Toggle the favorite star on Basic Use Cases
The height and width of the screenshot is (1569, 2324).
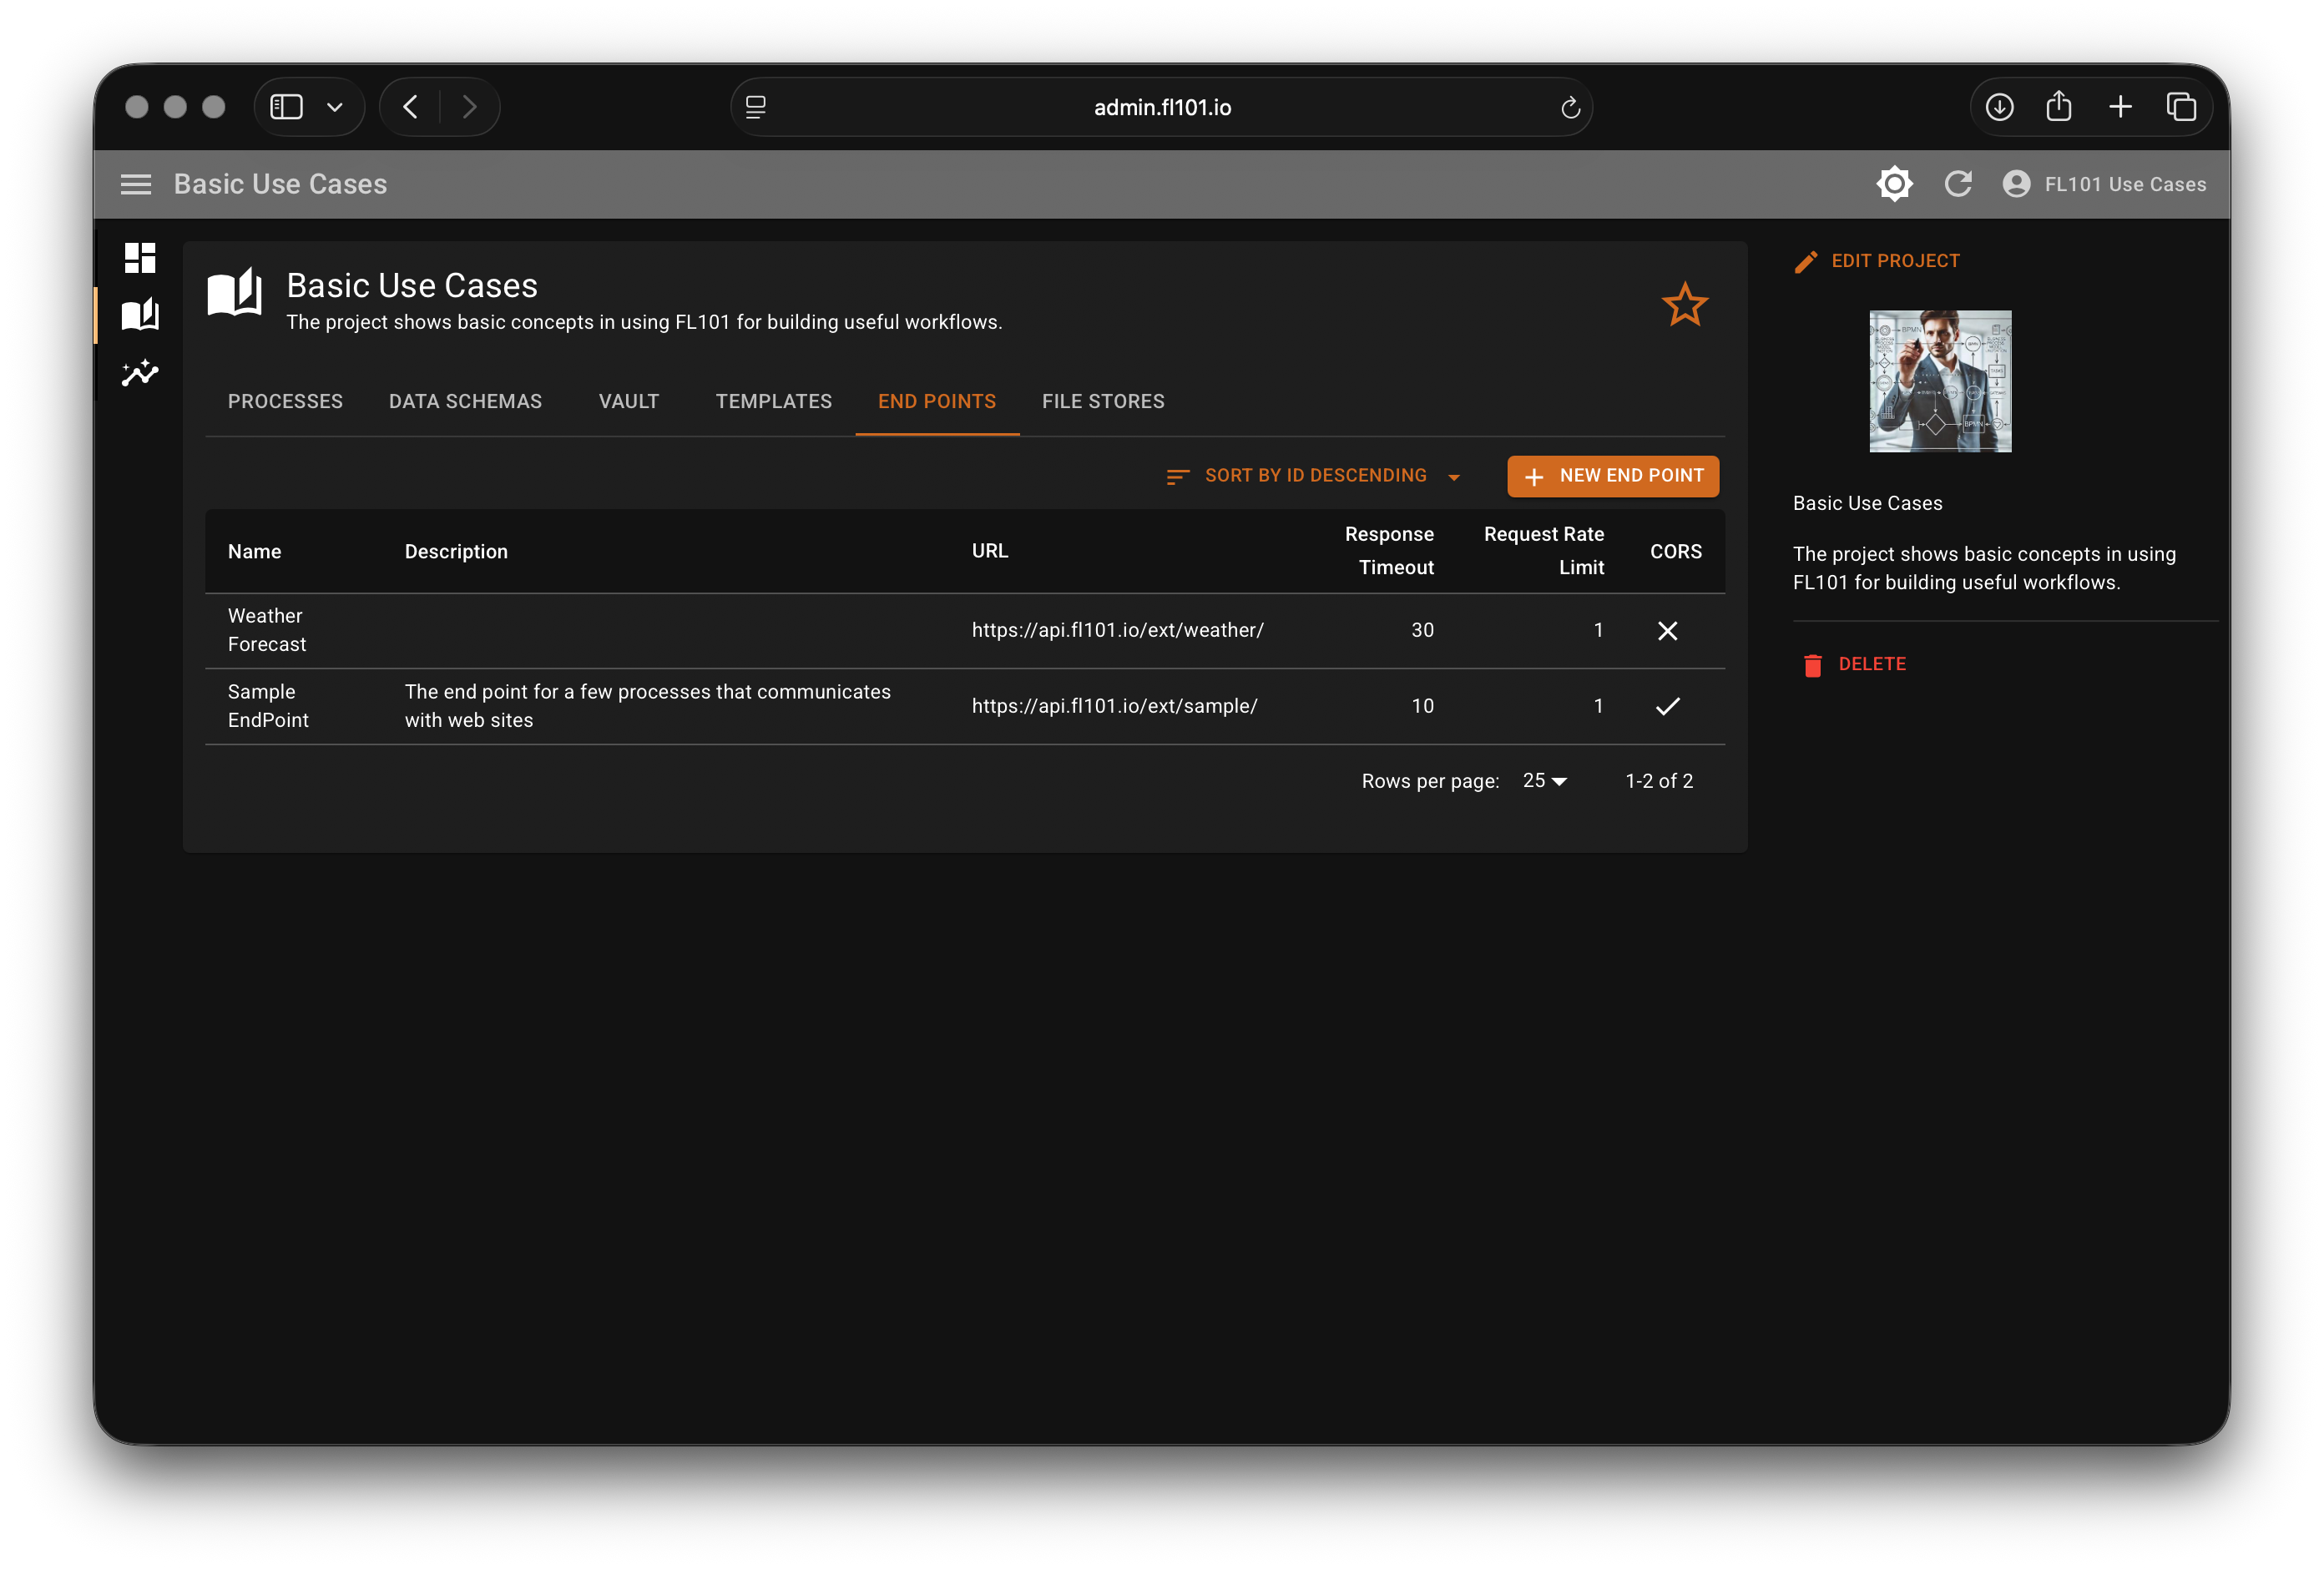1685,305
